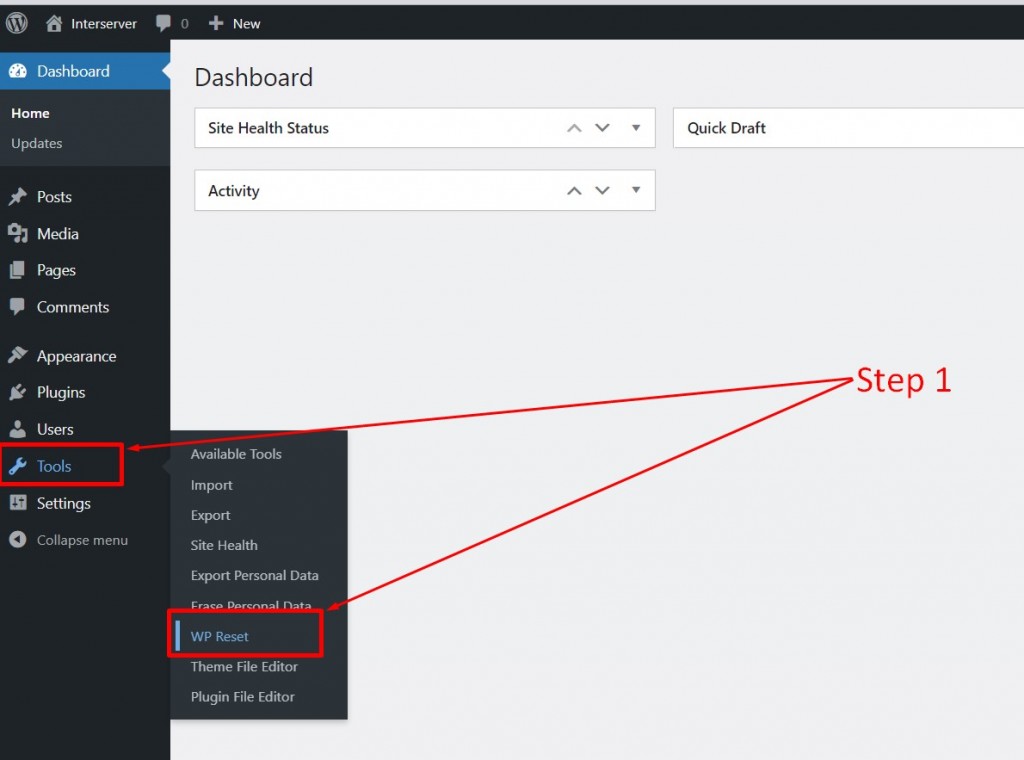Click the WordPress logo icon

coord(17,24)
